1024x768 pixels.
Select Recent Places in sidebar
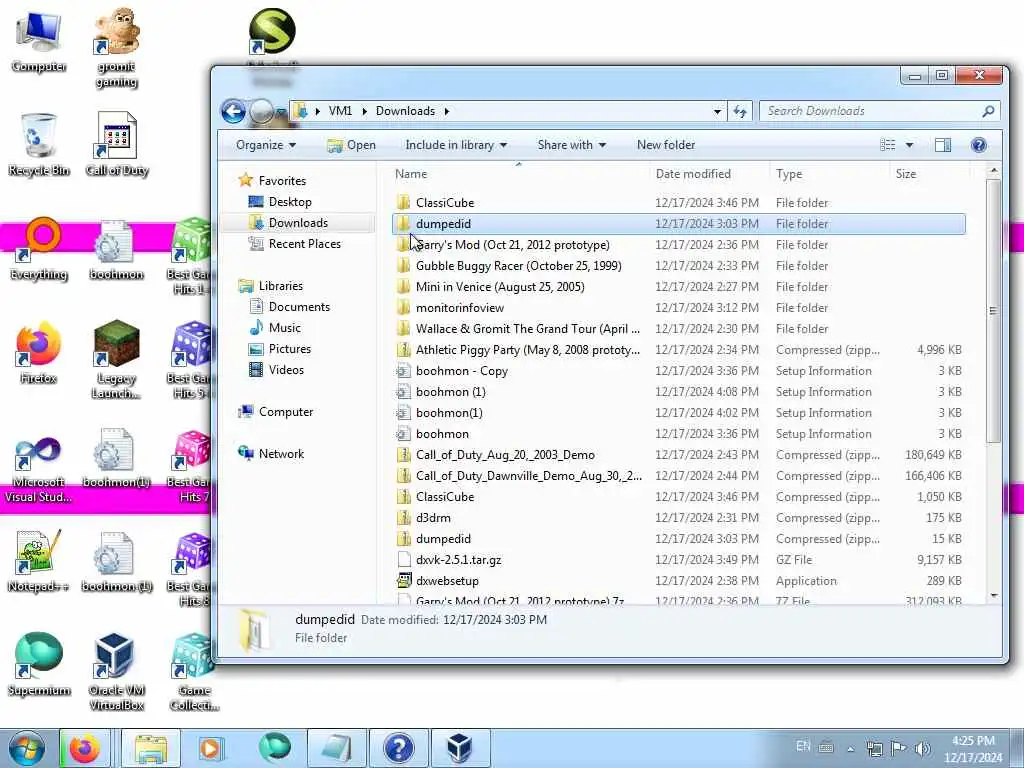point(304,244)
